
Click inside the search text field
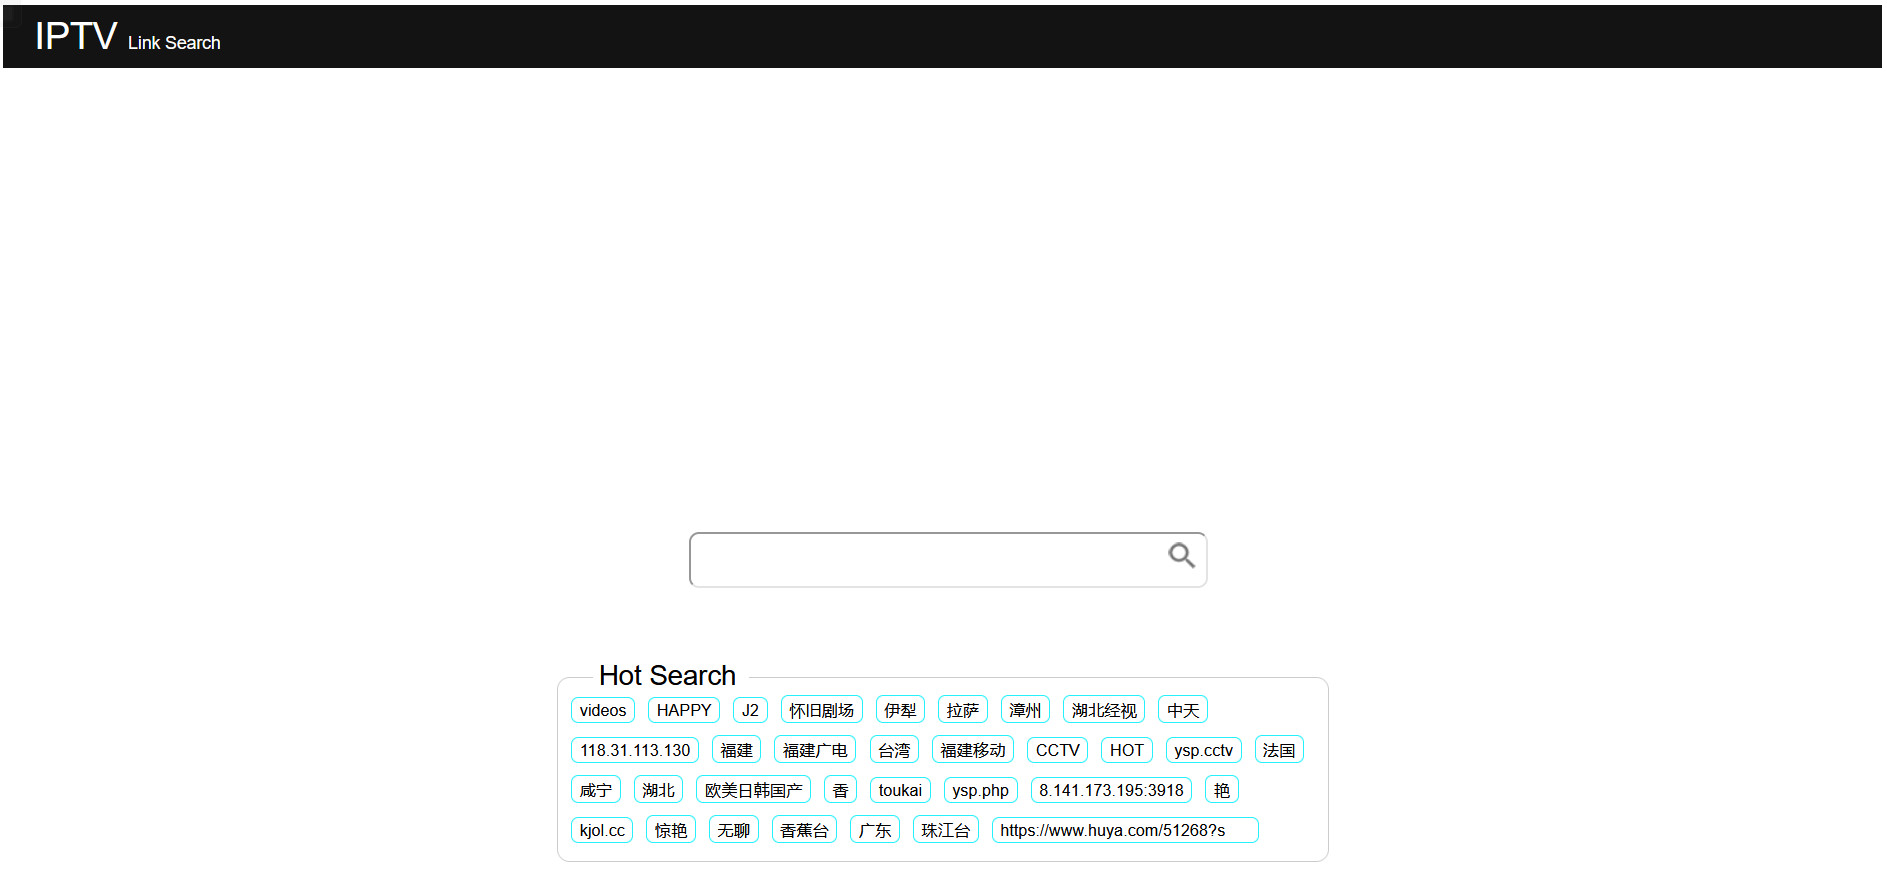[x=925, y=560]
